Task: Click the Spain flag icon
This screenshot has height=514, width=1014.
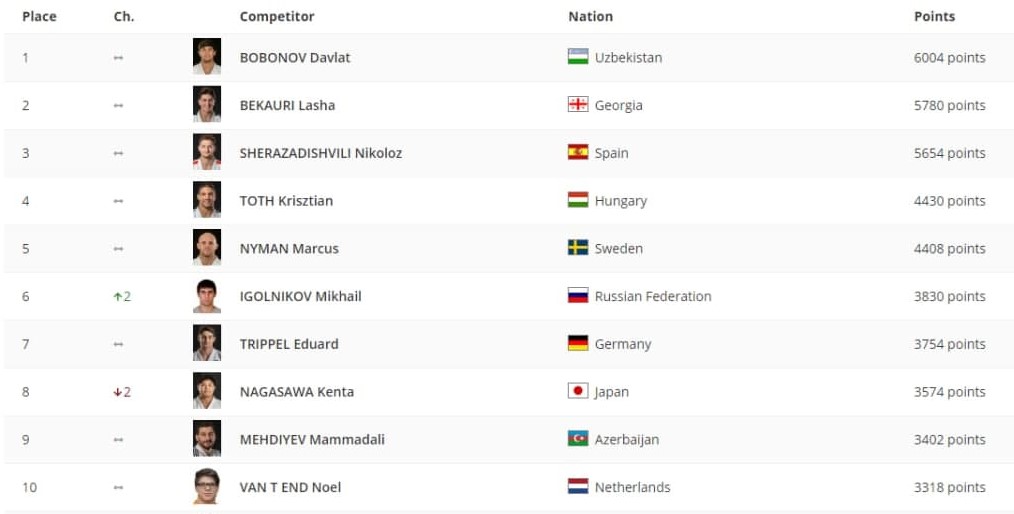Action: click(578, 153)
